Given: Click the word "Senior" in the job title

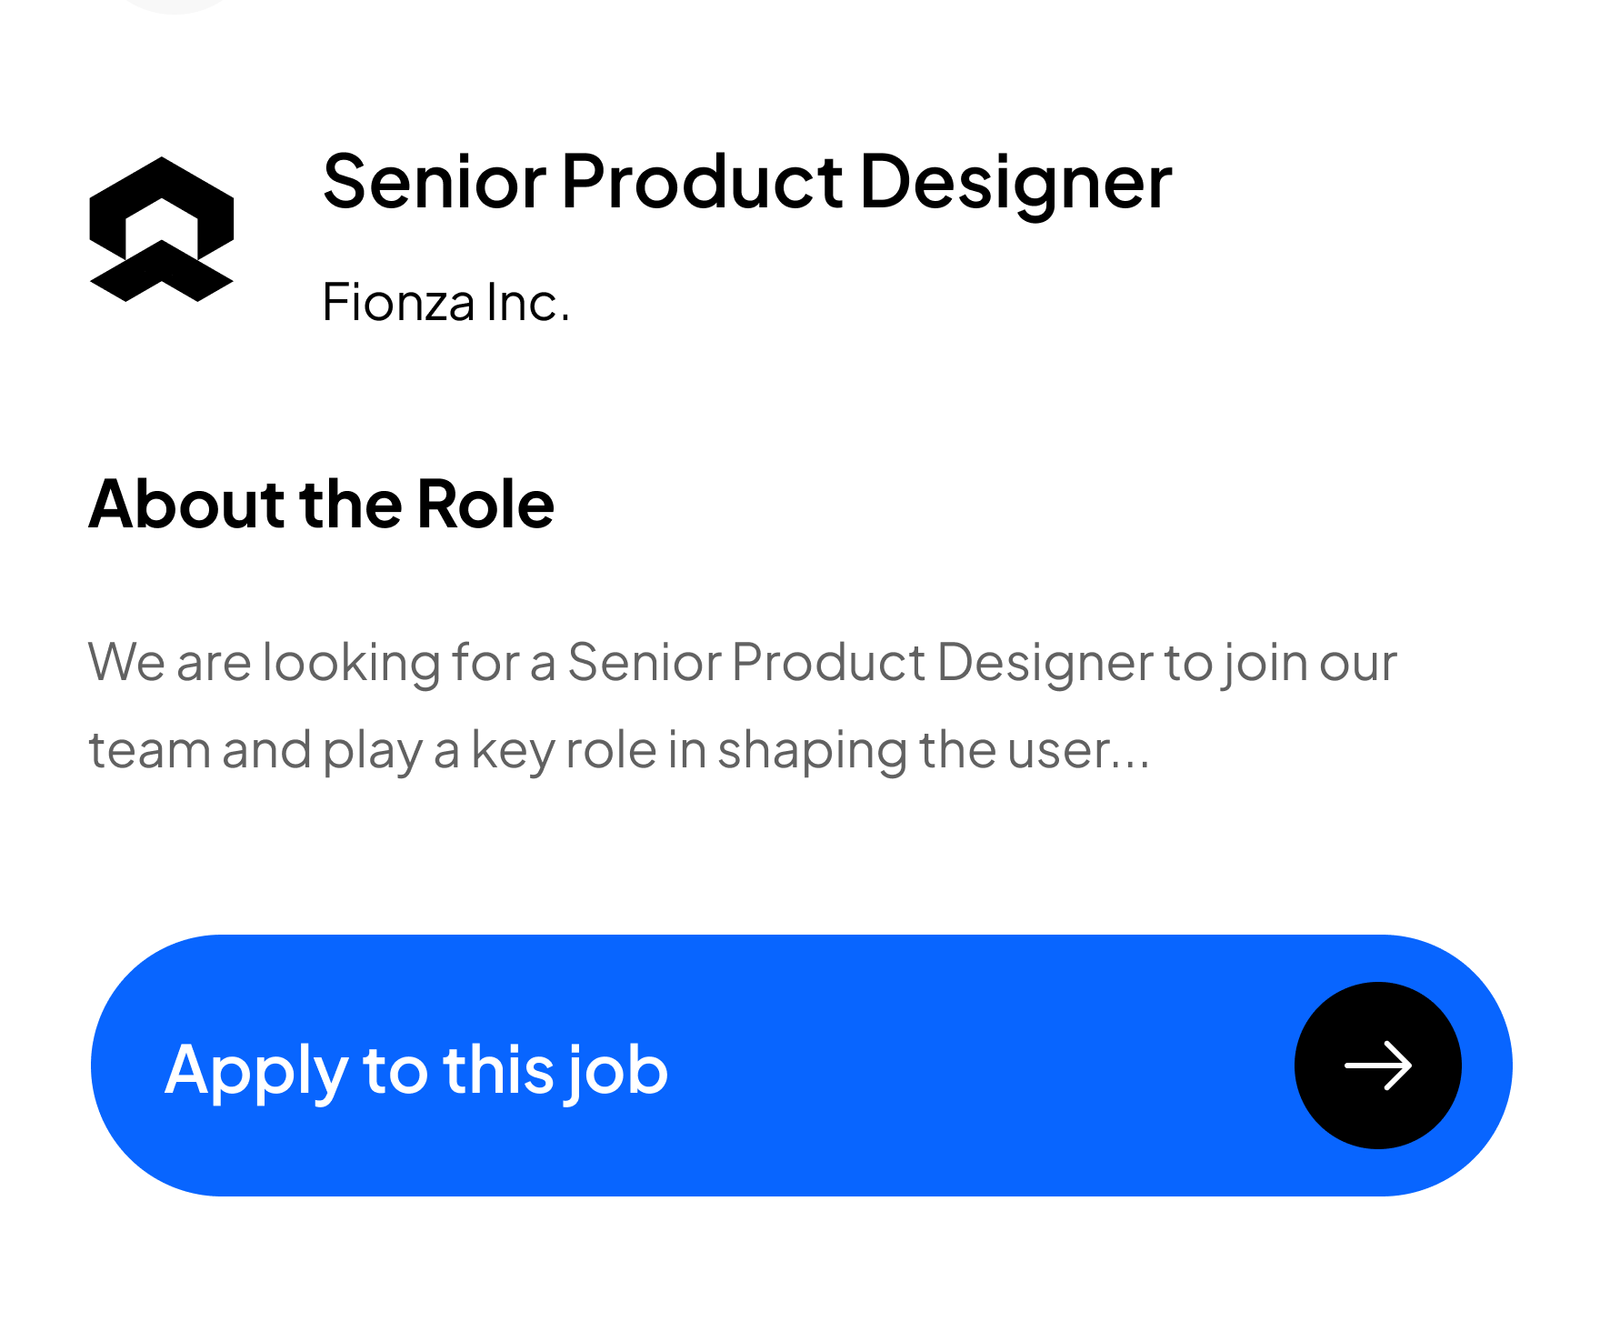Looking at the screenshot, I should (434, 182).
